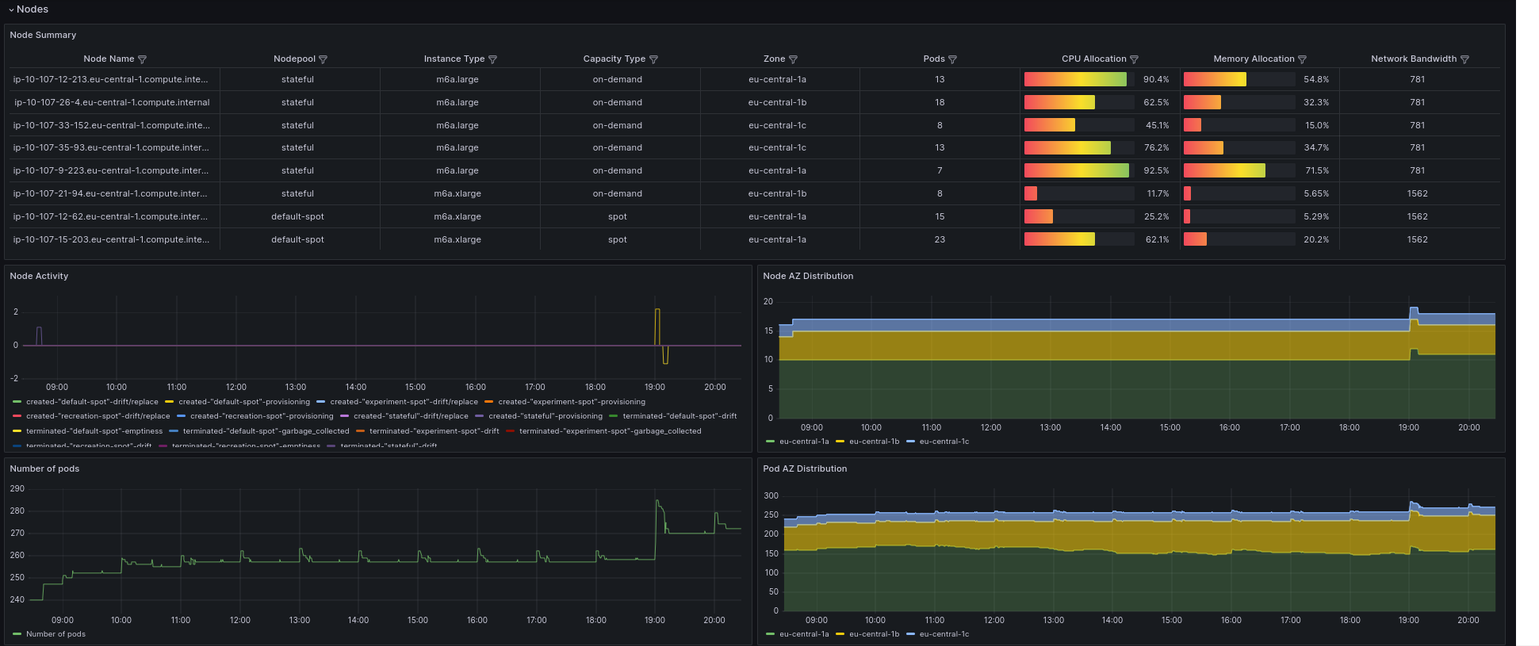The width and height of the screenshot is (1539, 646).
Task: Click the 90.4% CPU allocation gradient bar
Action: click(1075, 79)
